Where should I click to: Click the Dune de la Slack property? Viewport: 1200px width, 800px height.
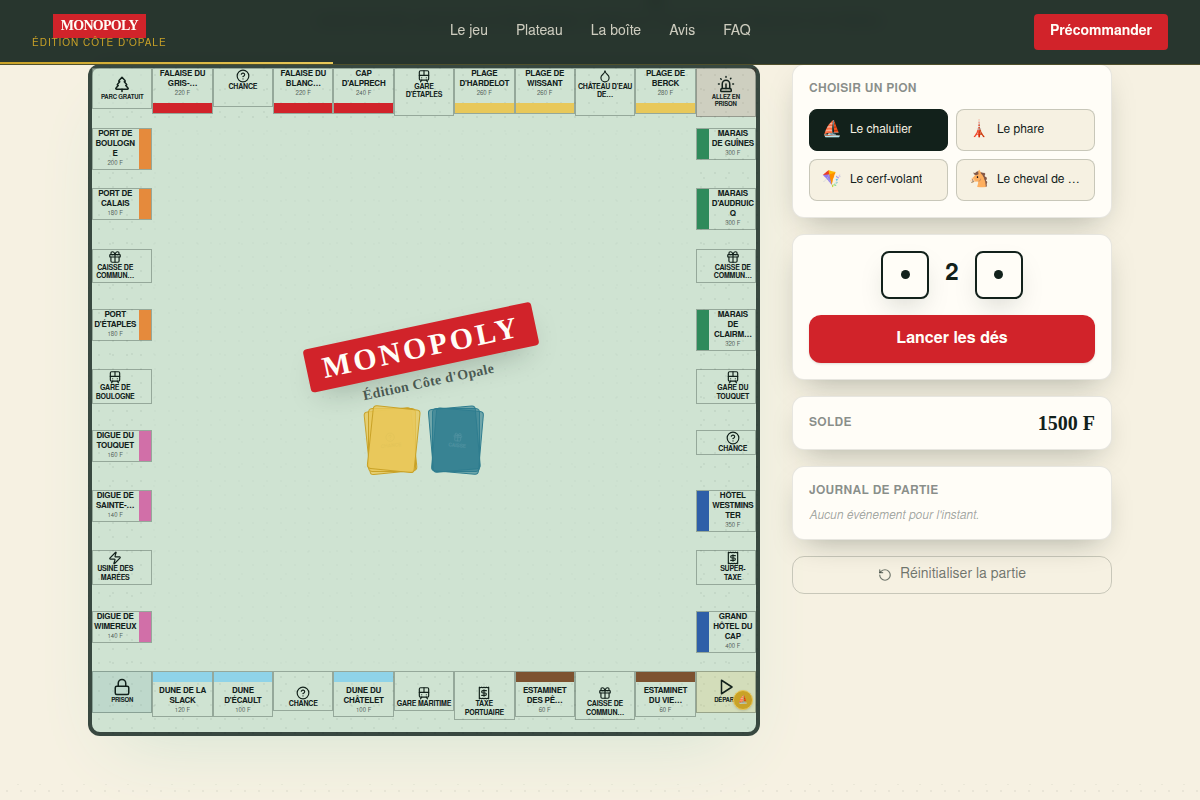click(182, 693)
